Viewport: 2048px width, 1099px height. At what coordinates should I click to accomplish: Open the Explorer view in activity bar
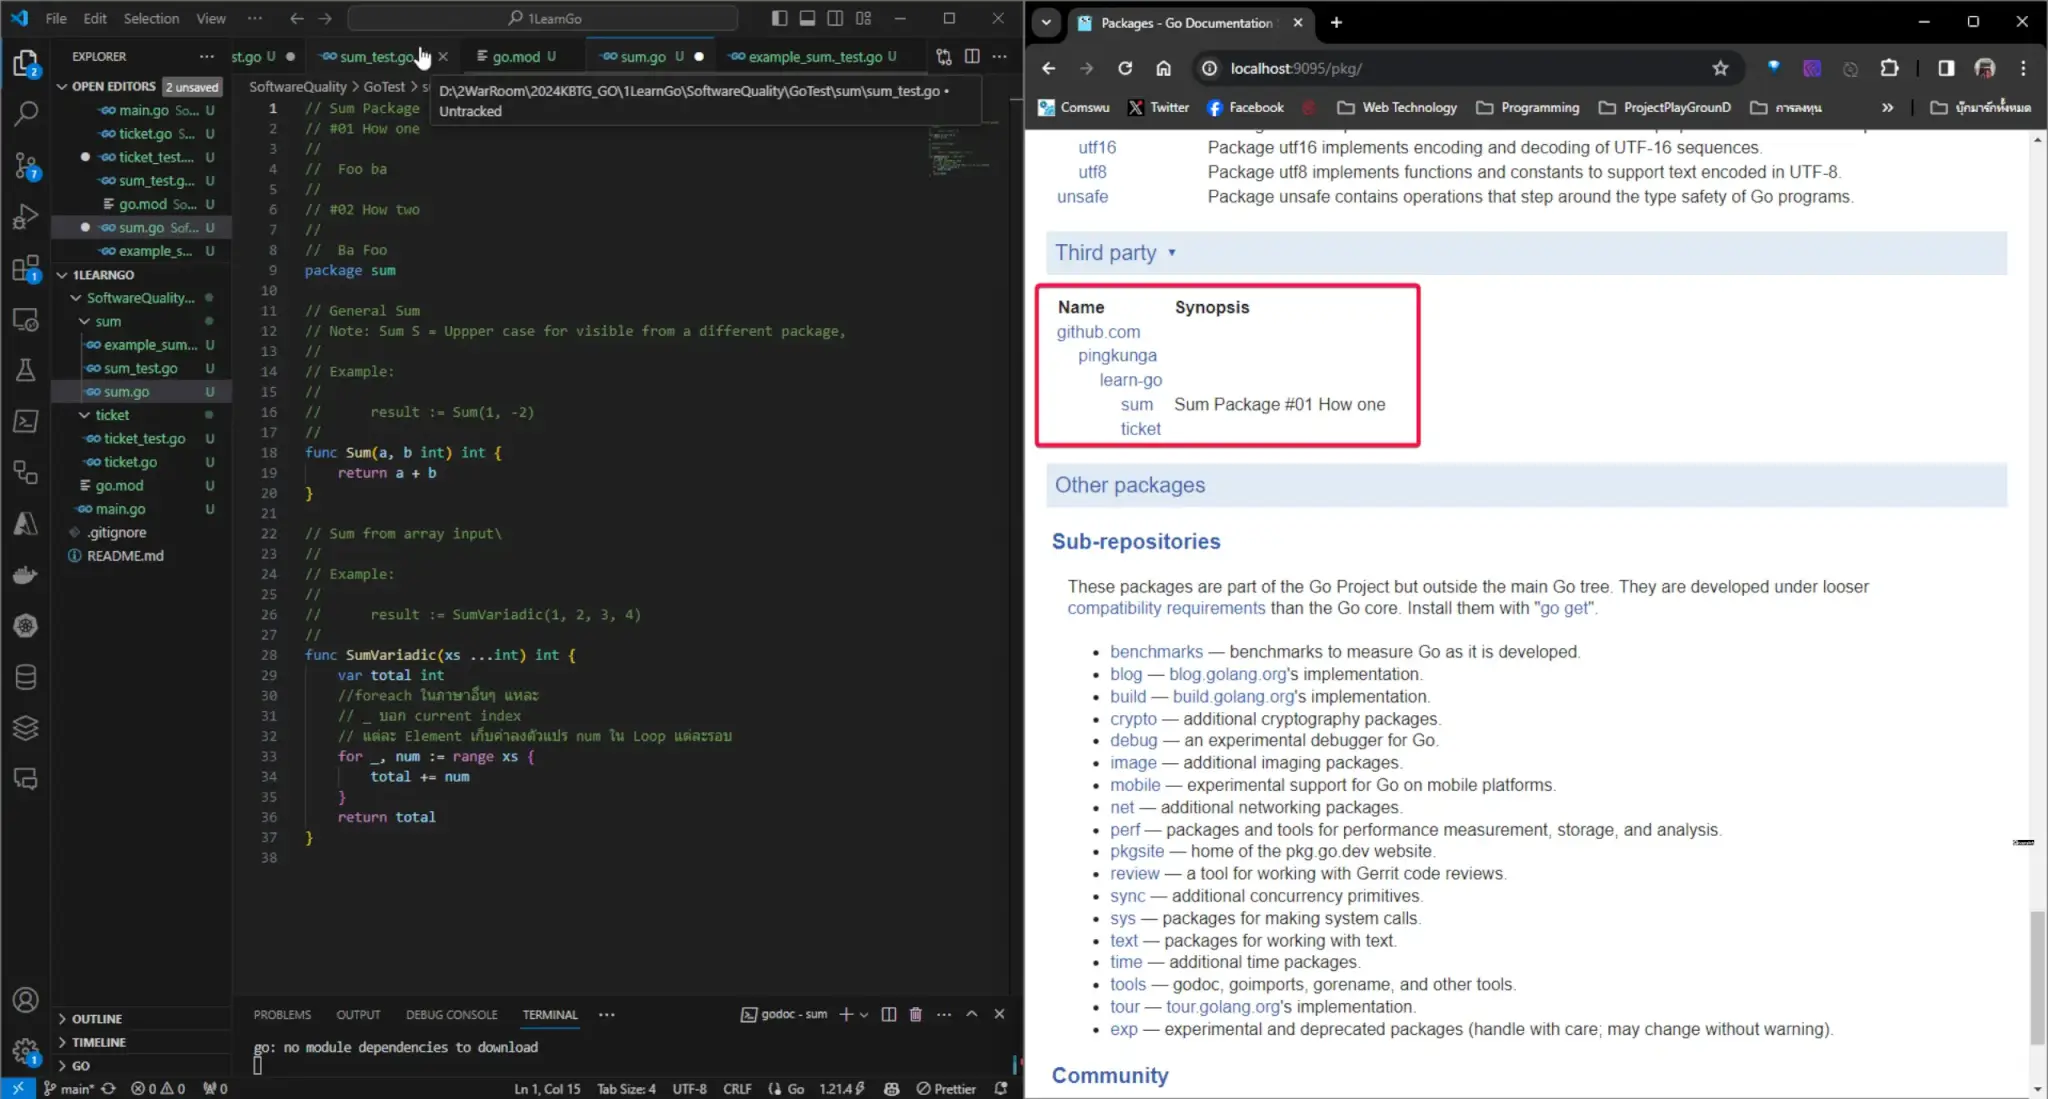(x=26, y=64)
